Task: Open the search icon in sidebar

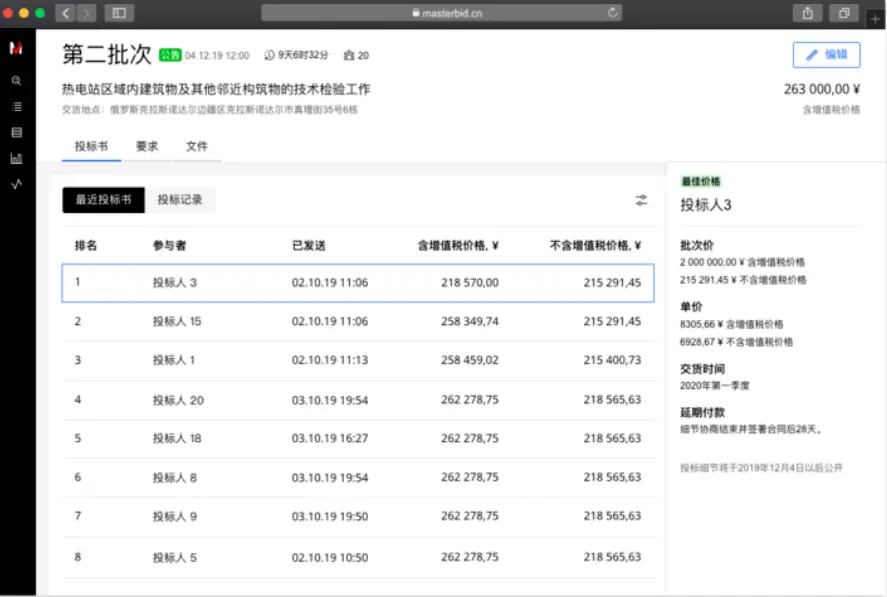Action: pos(16,81)
